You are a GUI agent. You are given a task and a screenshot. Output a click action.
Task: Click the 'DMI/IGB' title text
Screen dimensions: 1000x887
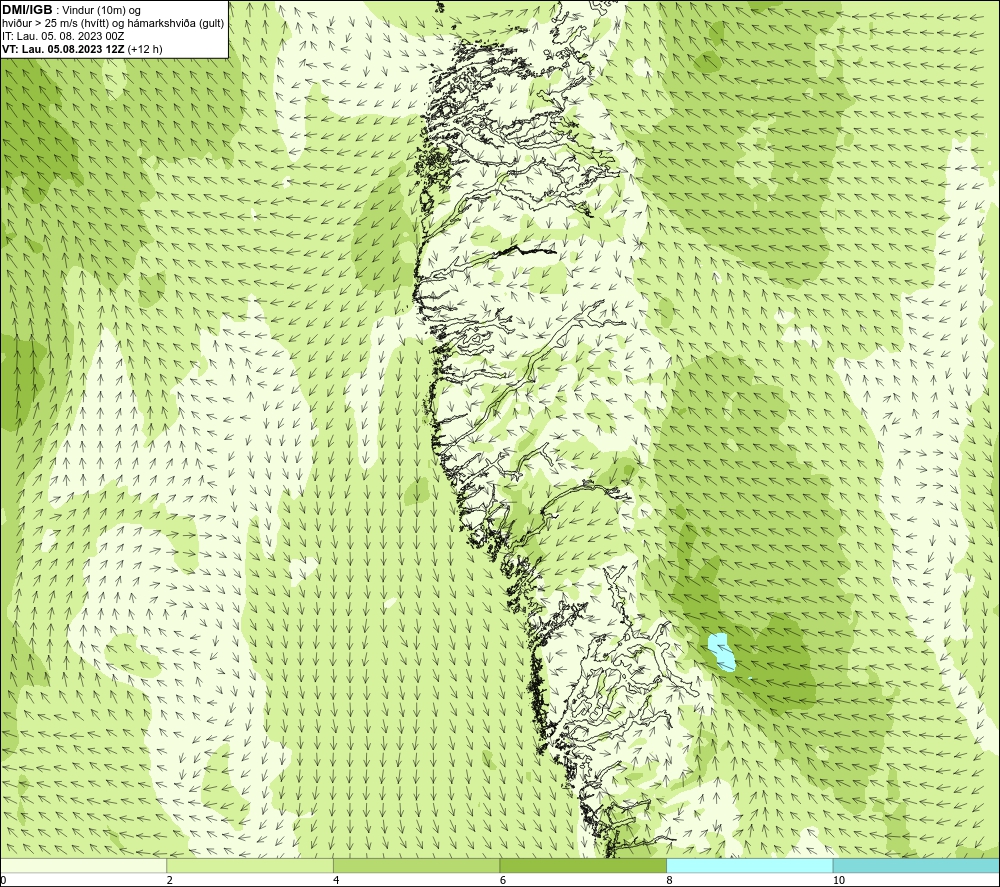point(27,10)
